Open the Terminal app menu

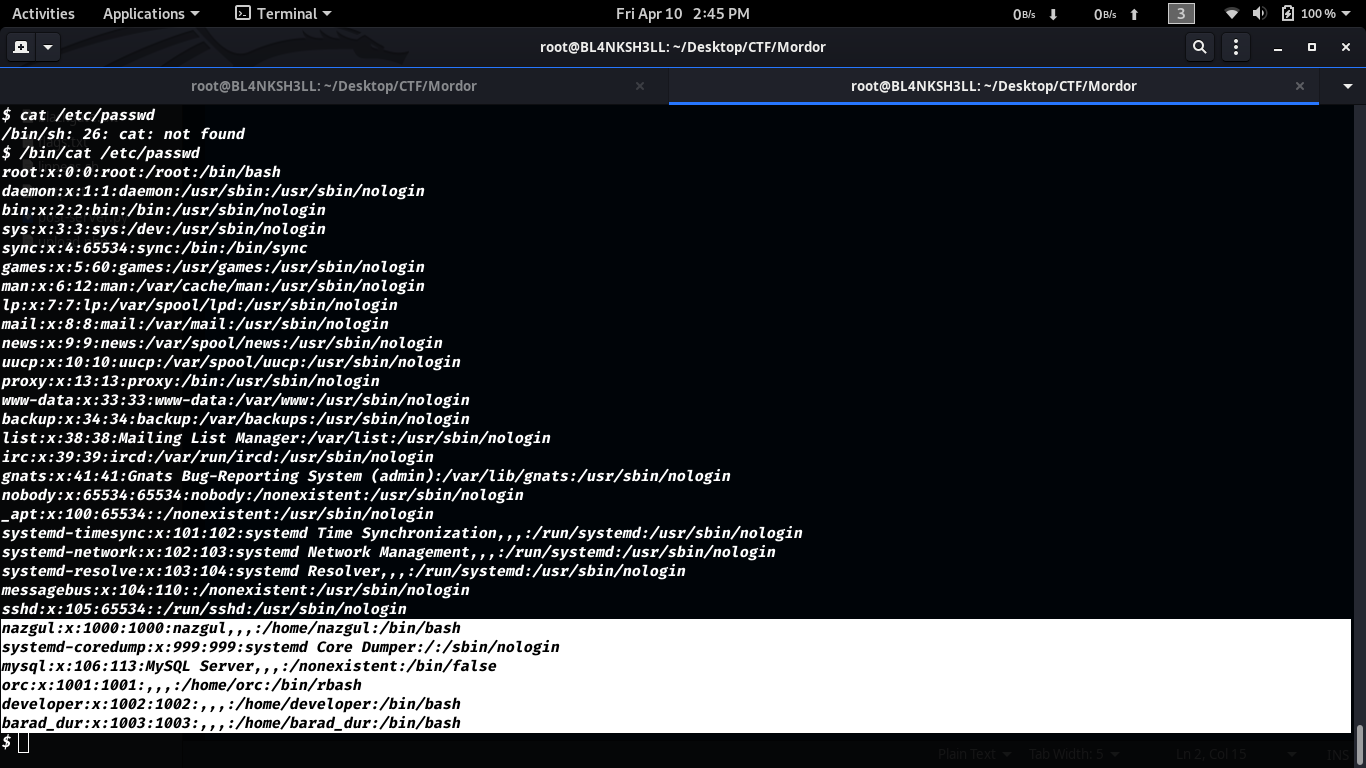283,14
